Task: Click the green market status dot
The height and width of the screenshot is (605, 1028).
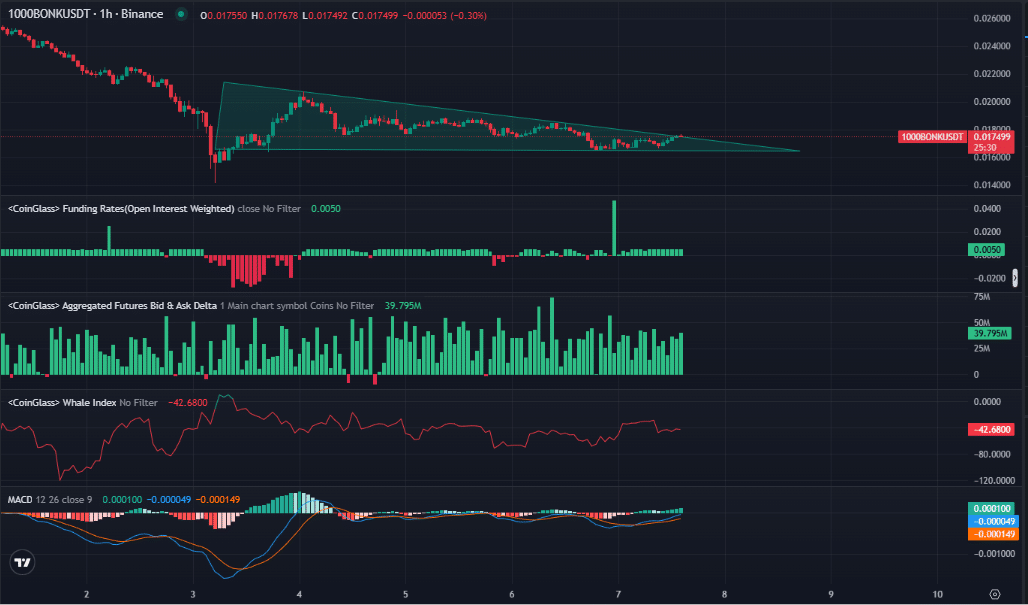Action: pyautogui.click(x=180, y=16)
